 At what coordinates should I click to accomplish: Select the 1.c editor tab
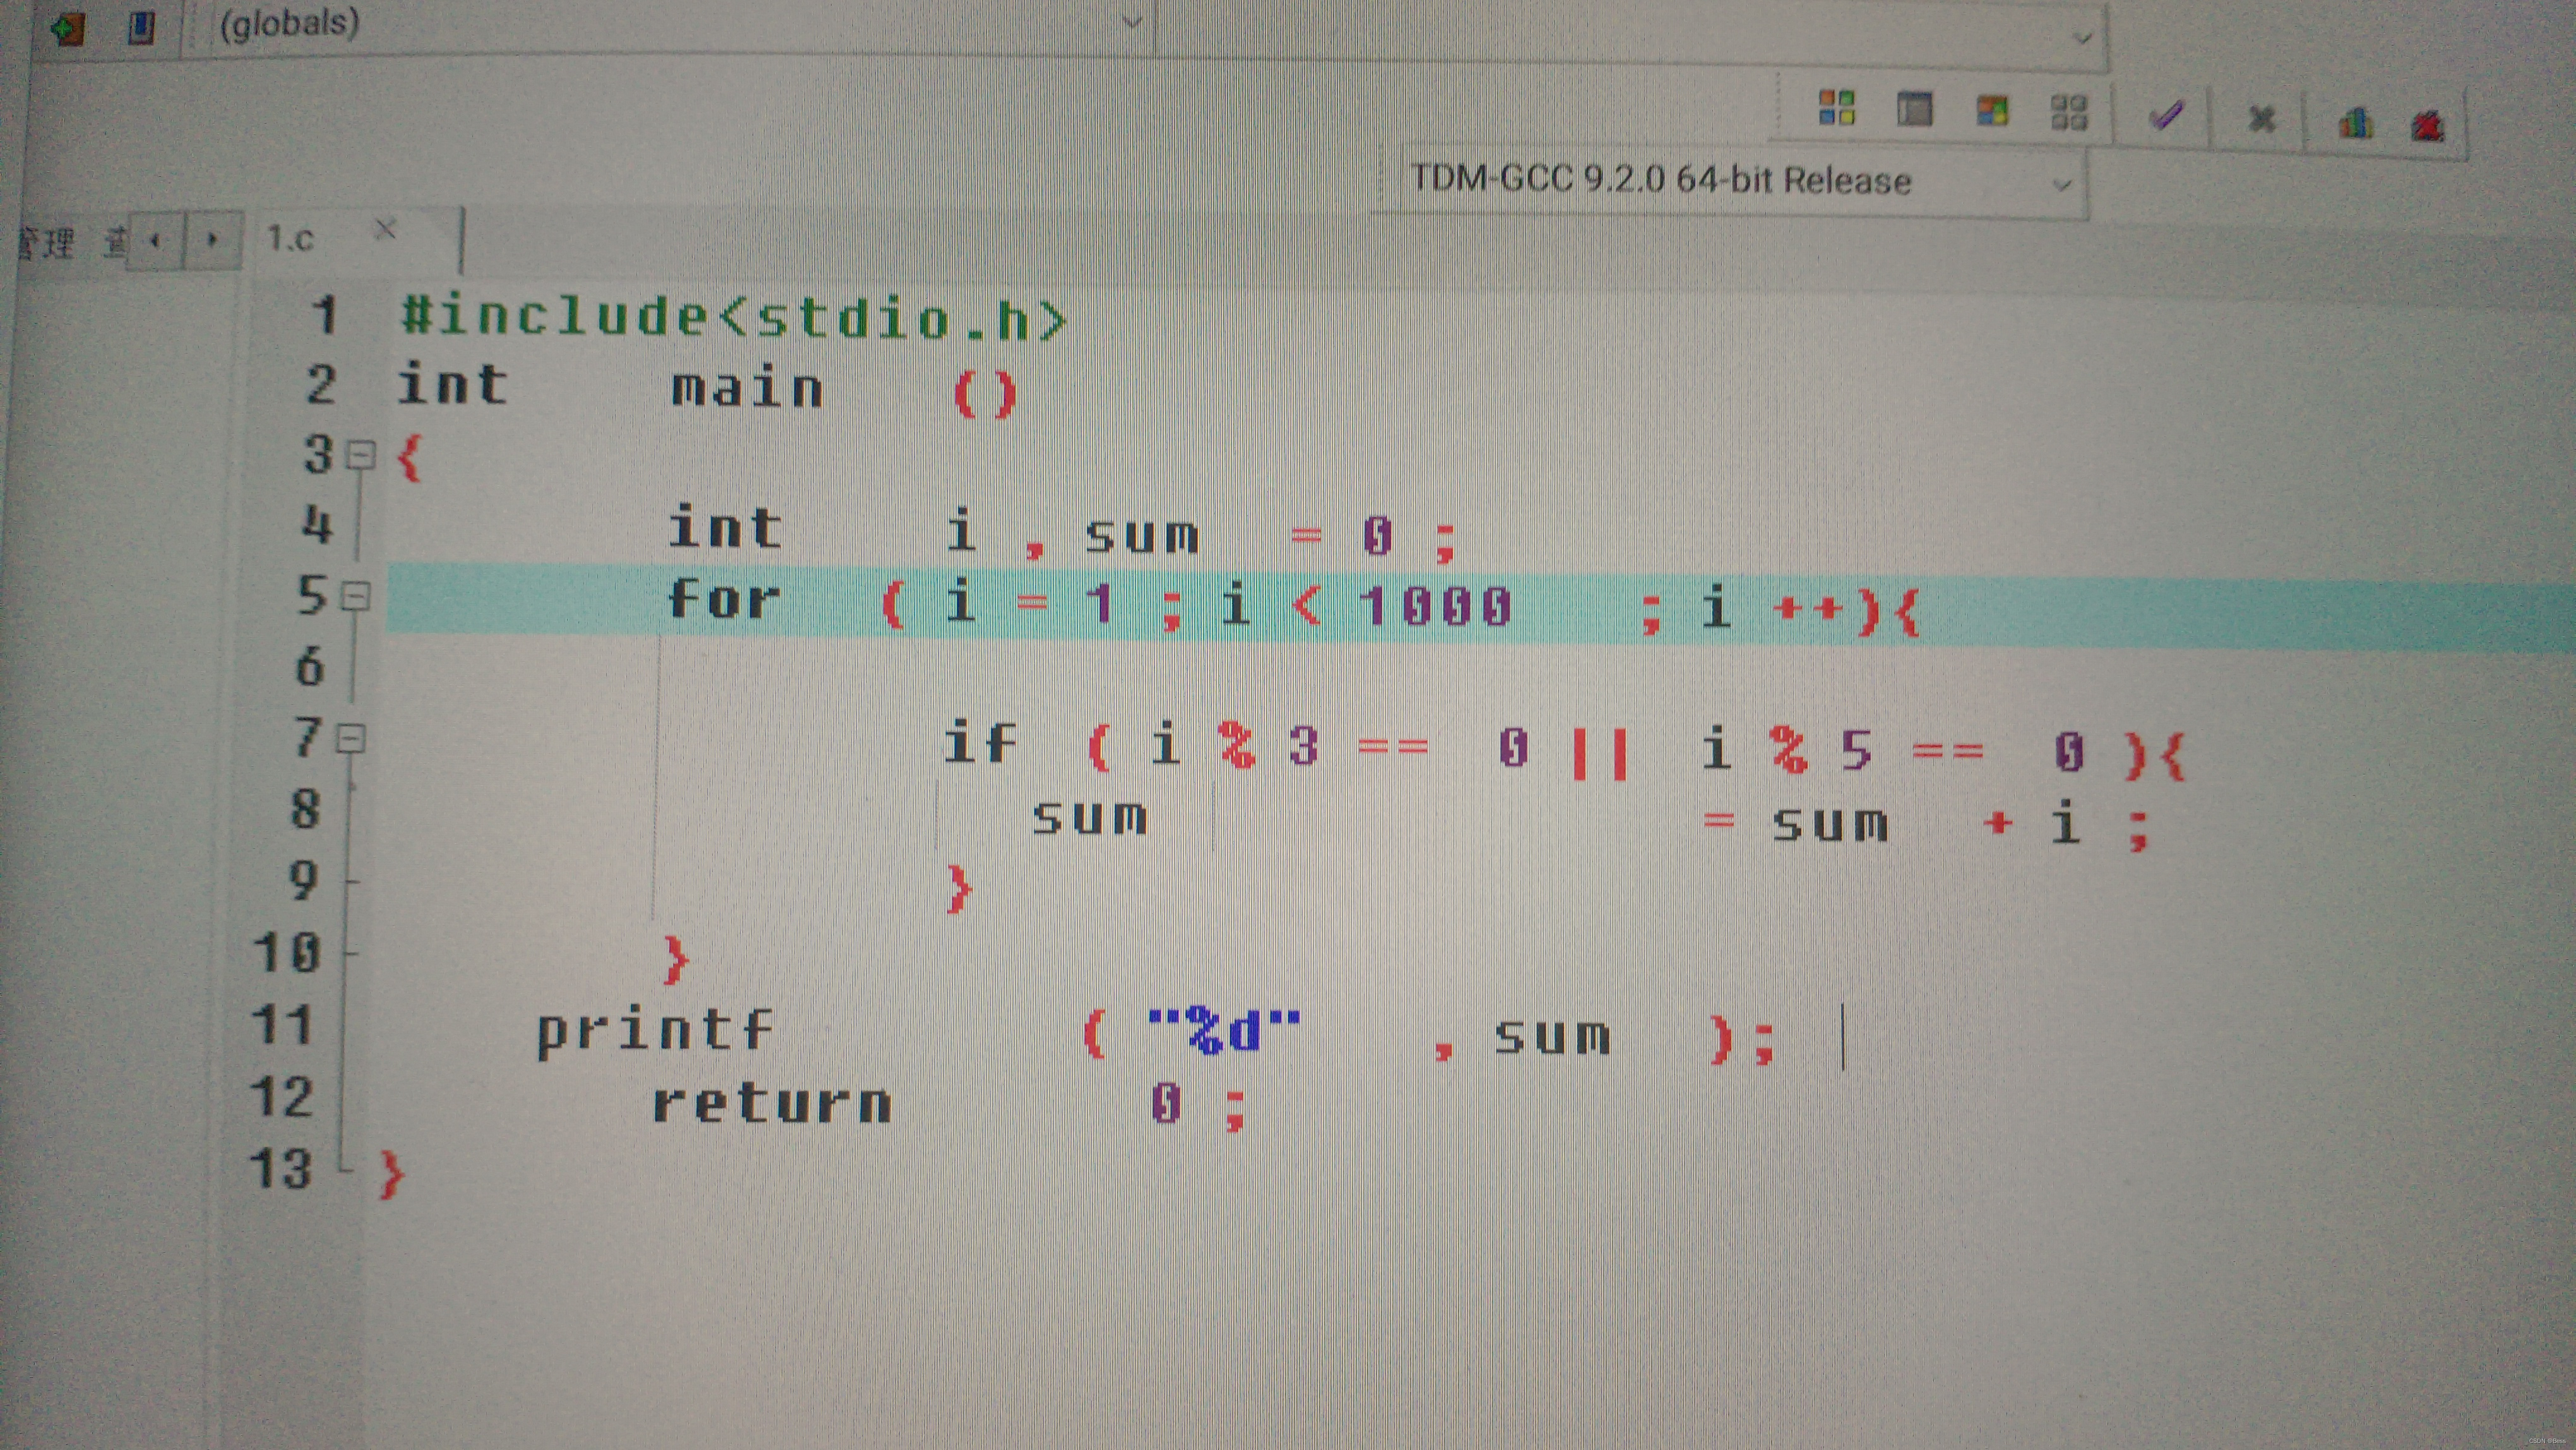(291, 239)
